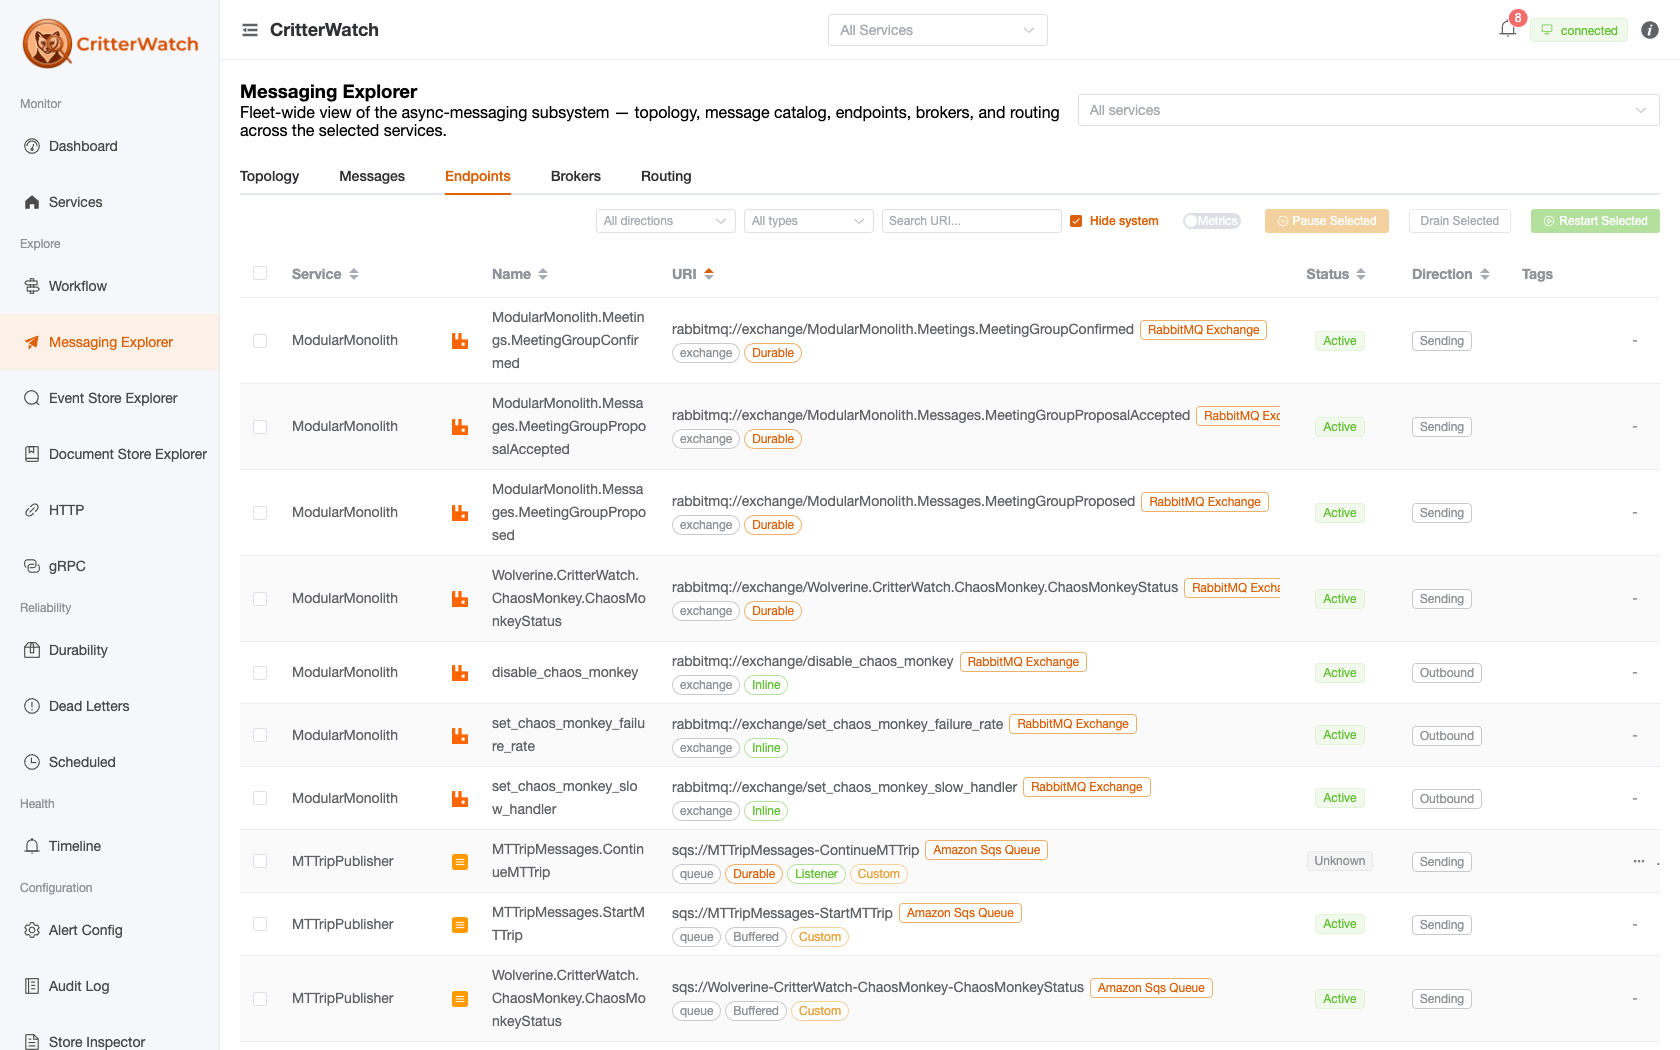This screenshot has width=1680, height=1050.
Task: Open the Timeline bell icon
Action: [32, 846]
